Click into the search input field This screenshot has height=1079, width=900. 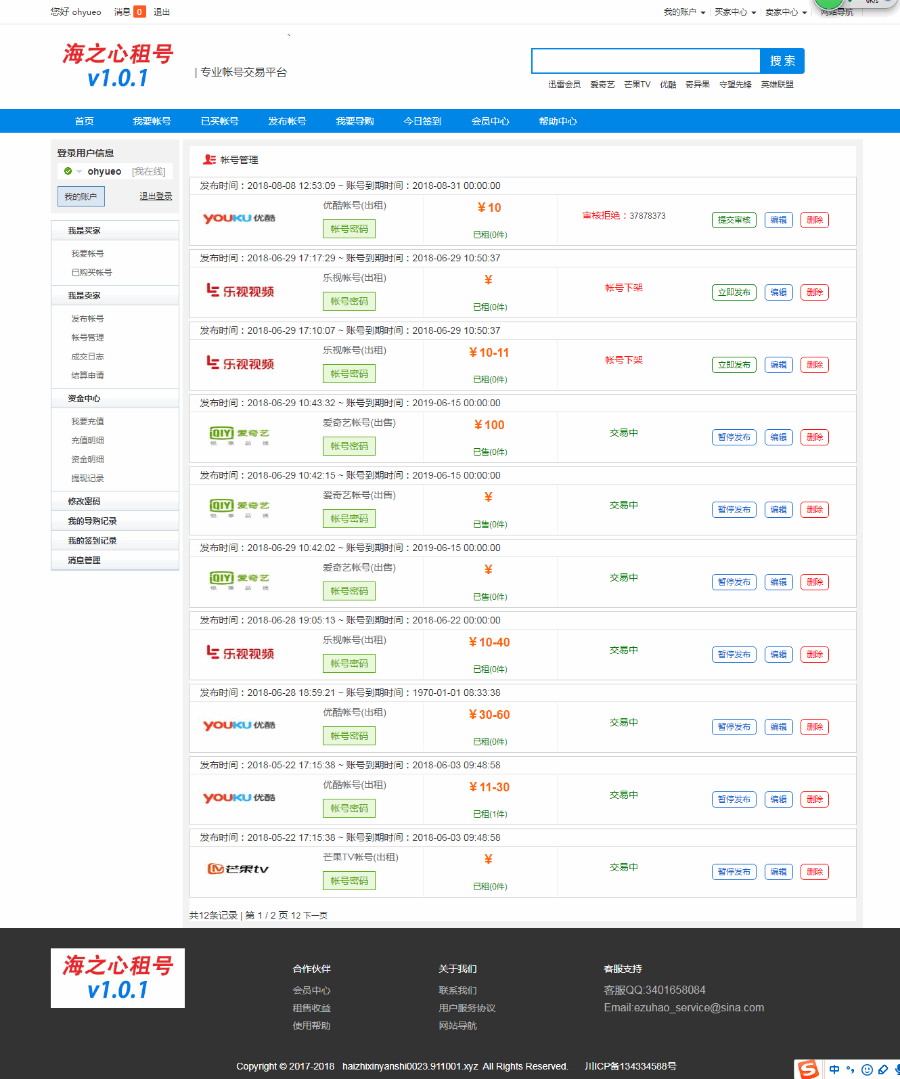pos(646,61)
